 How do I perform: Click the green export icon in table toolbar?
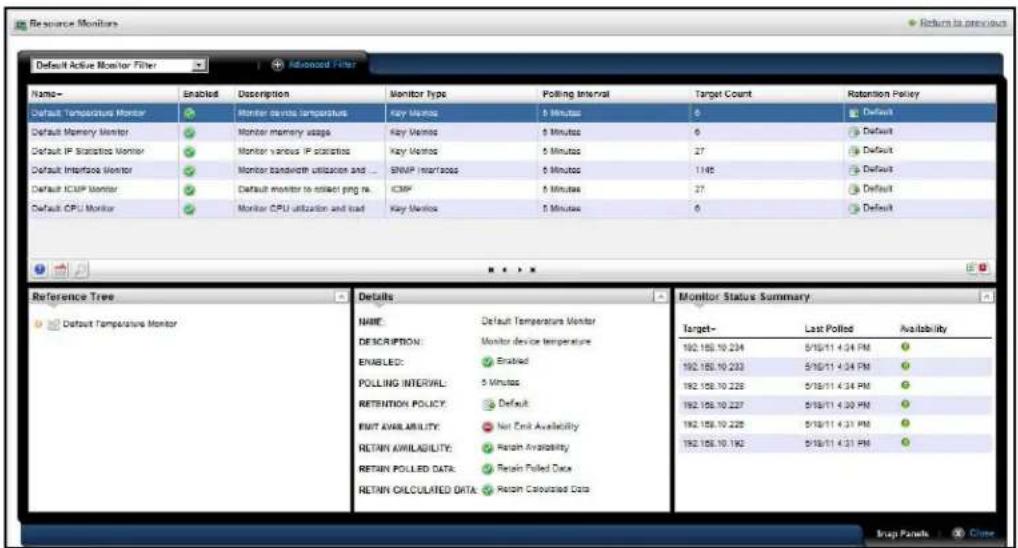coord(971,268)
